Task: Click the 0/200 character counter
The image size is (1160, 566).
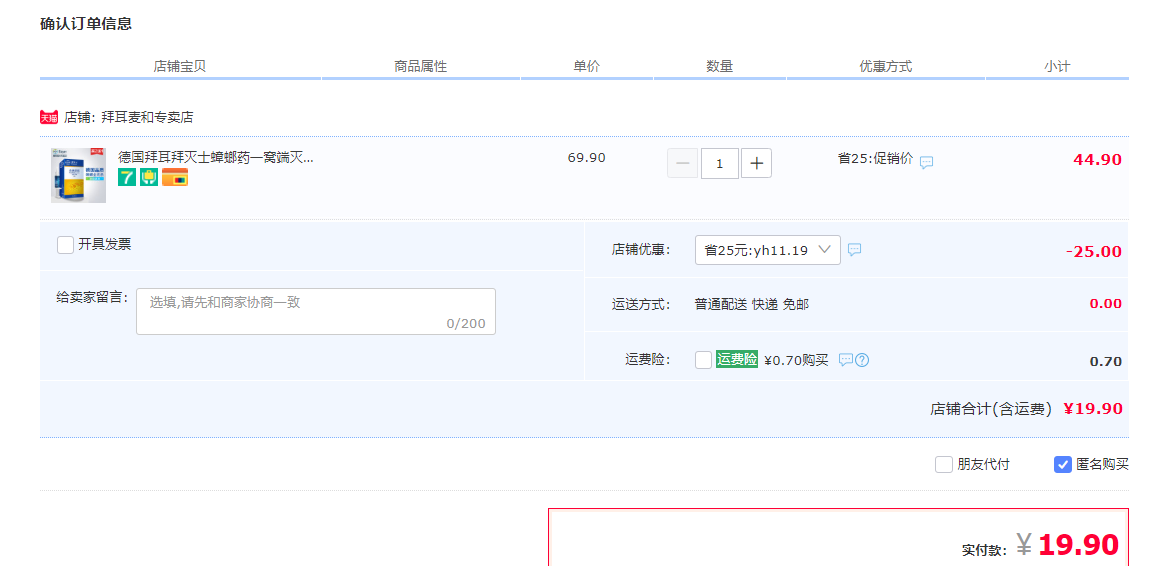Action: [466, 323]
